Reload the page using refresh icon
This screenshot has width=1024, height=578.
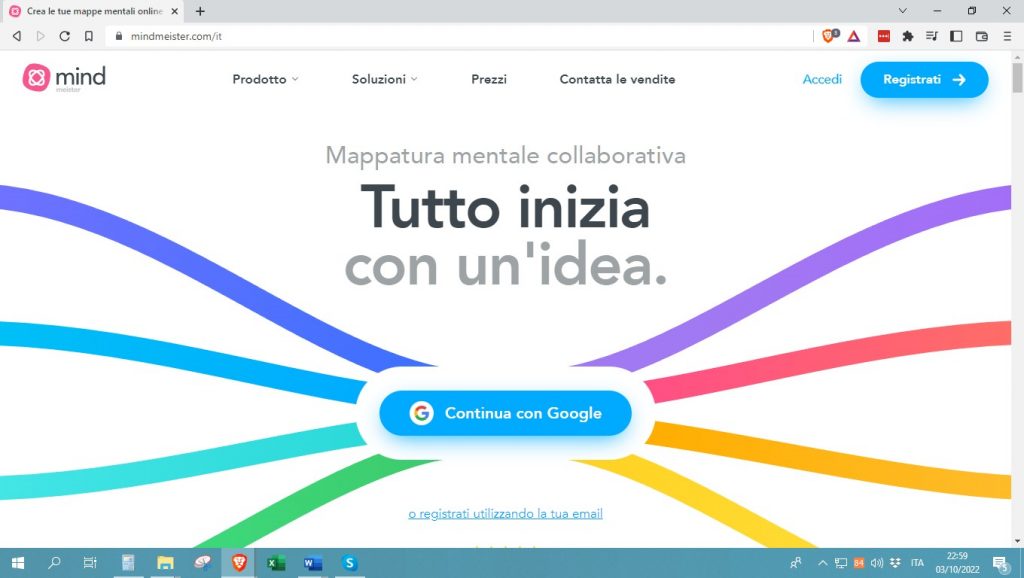(x=65, y=36)
